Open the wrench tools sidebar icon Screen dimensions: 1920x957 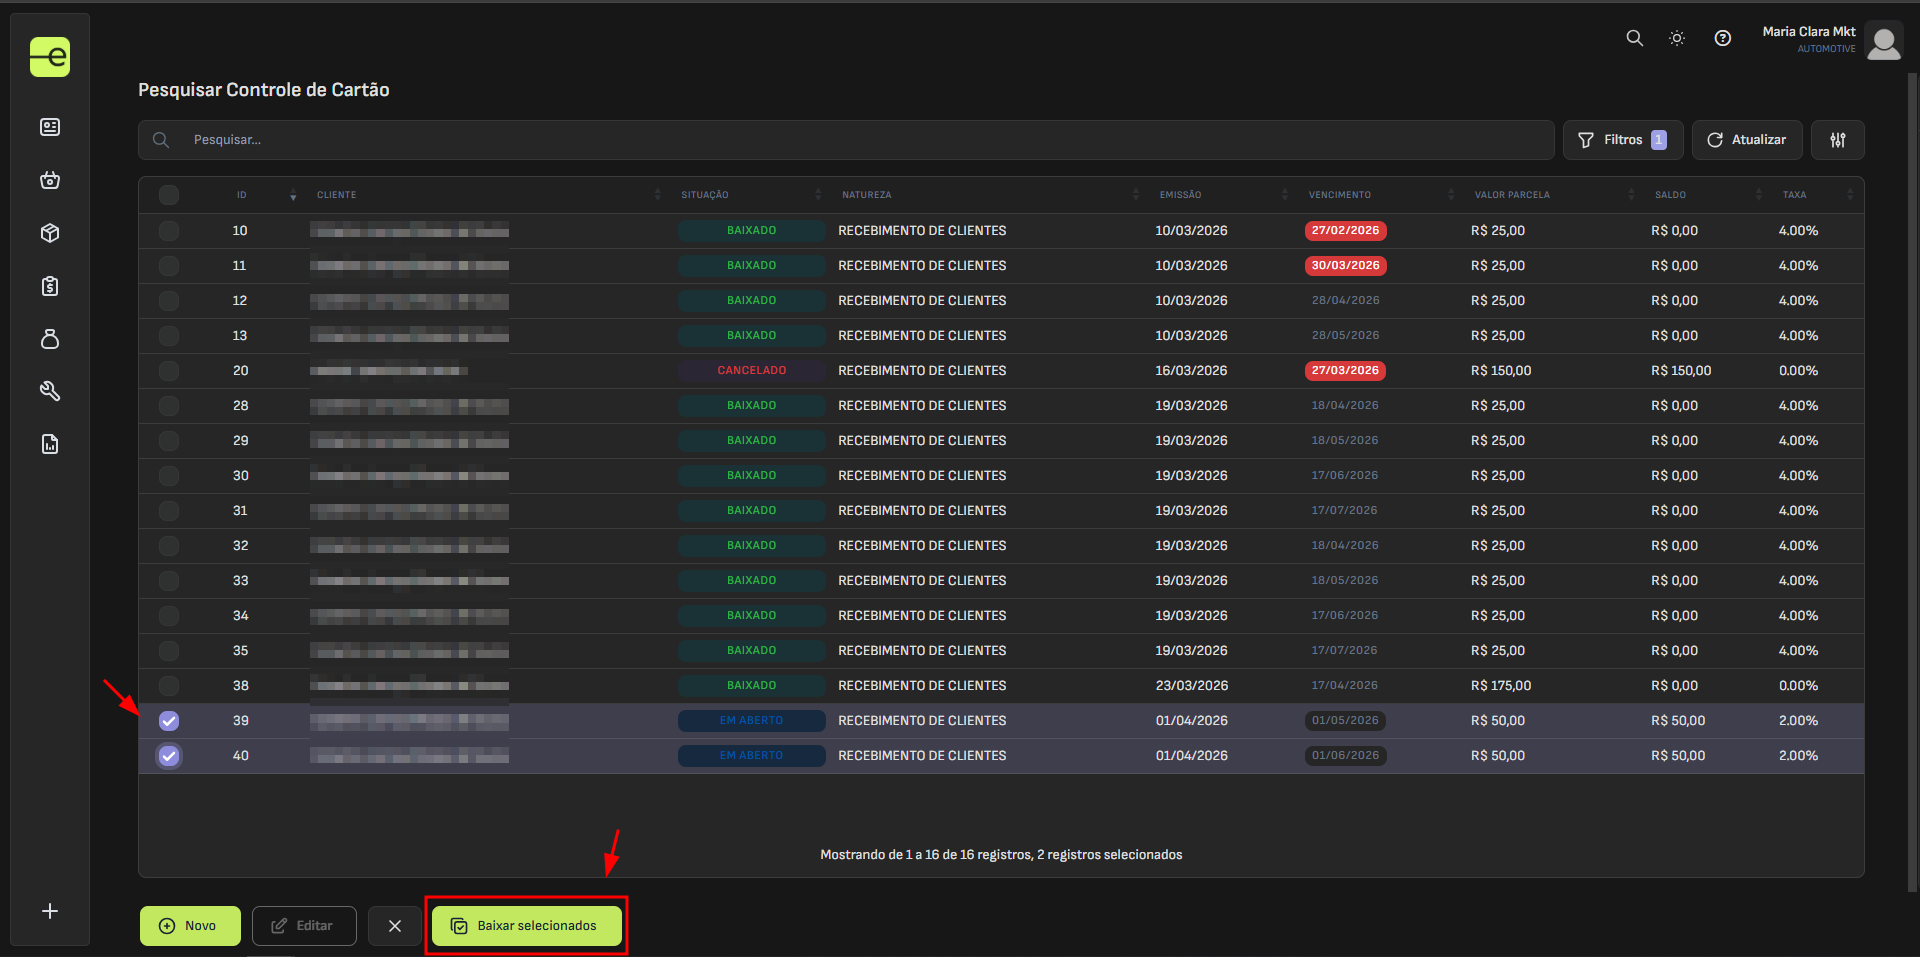point(50,391)
